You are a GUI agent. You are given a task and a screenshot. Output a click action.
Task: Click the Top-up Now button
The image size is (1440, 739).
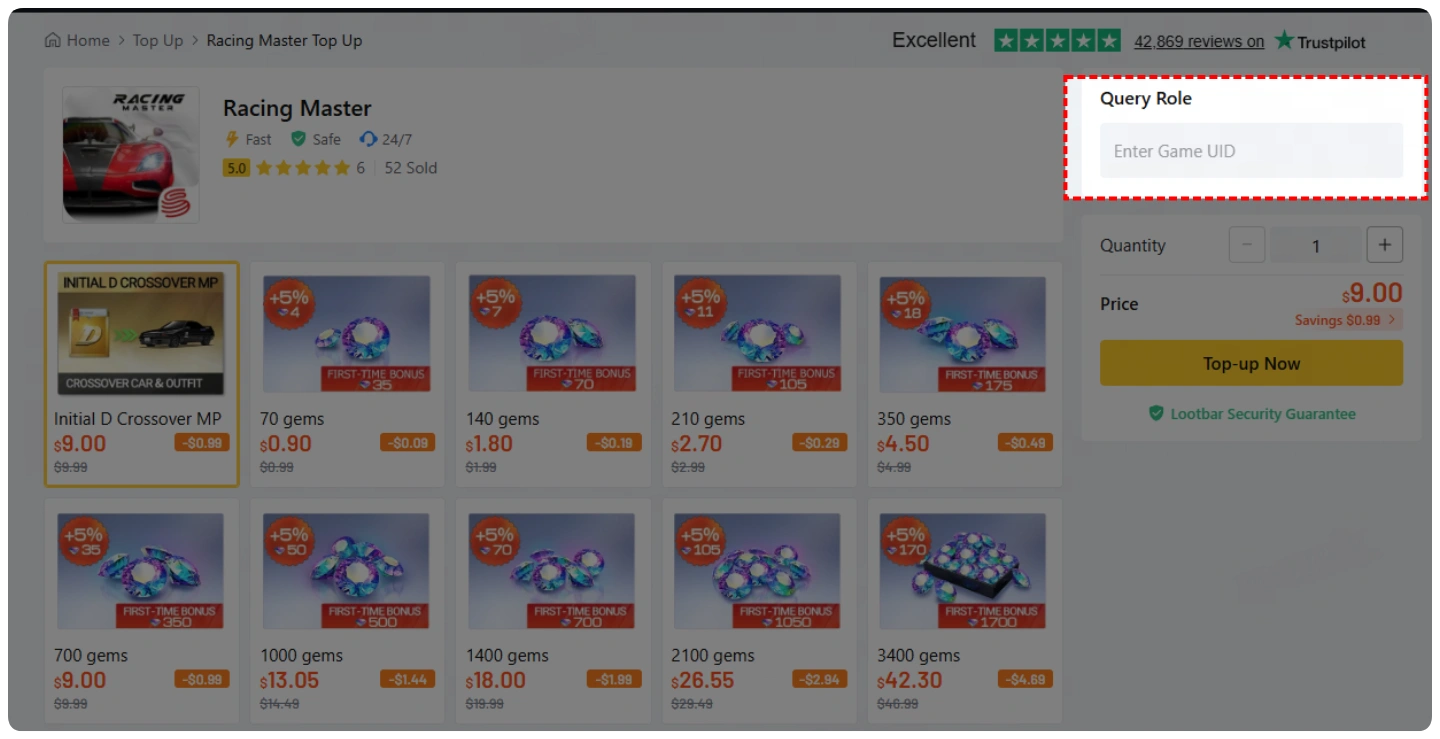[x=1251, y=363]
